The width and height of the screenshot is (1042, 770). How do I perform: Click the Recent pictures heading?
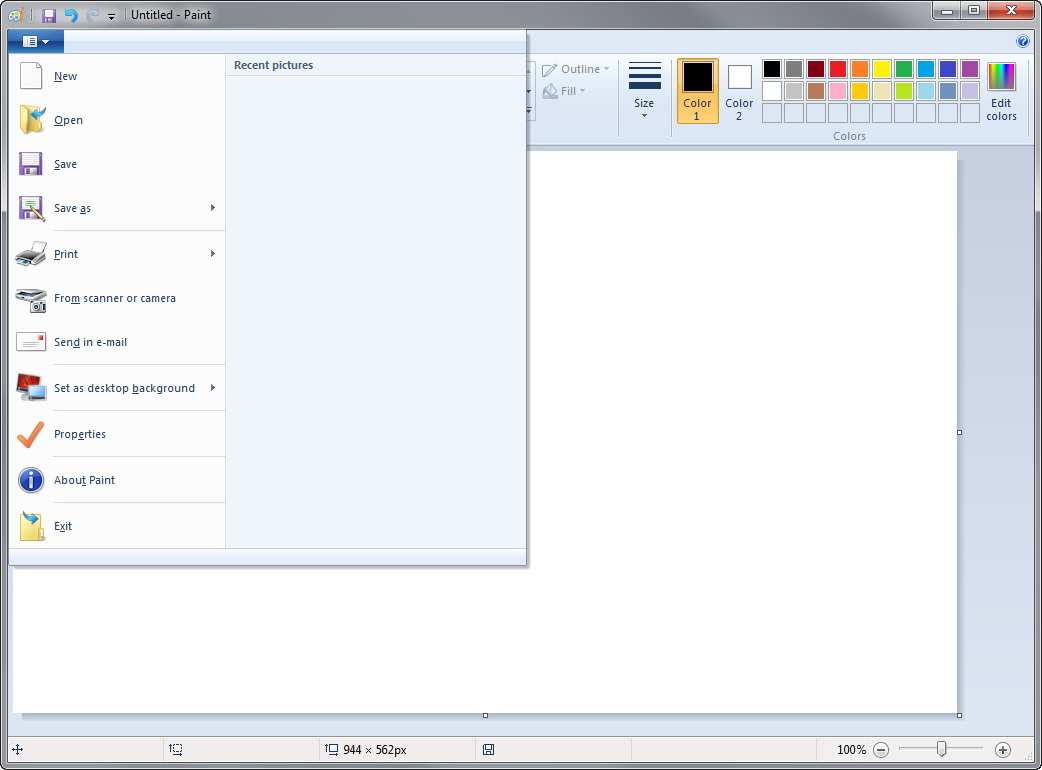273,65
